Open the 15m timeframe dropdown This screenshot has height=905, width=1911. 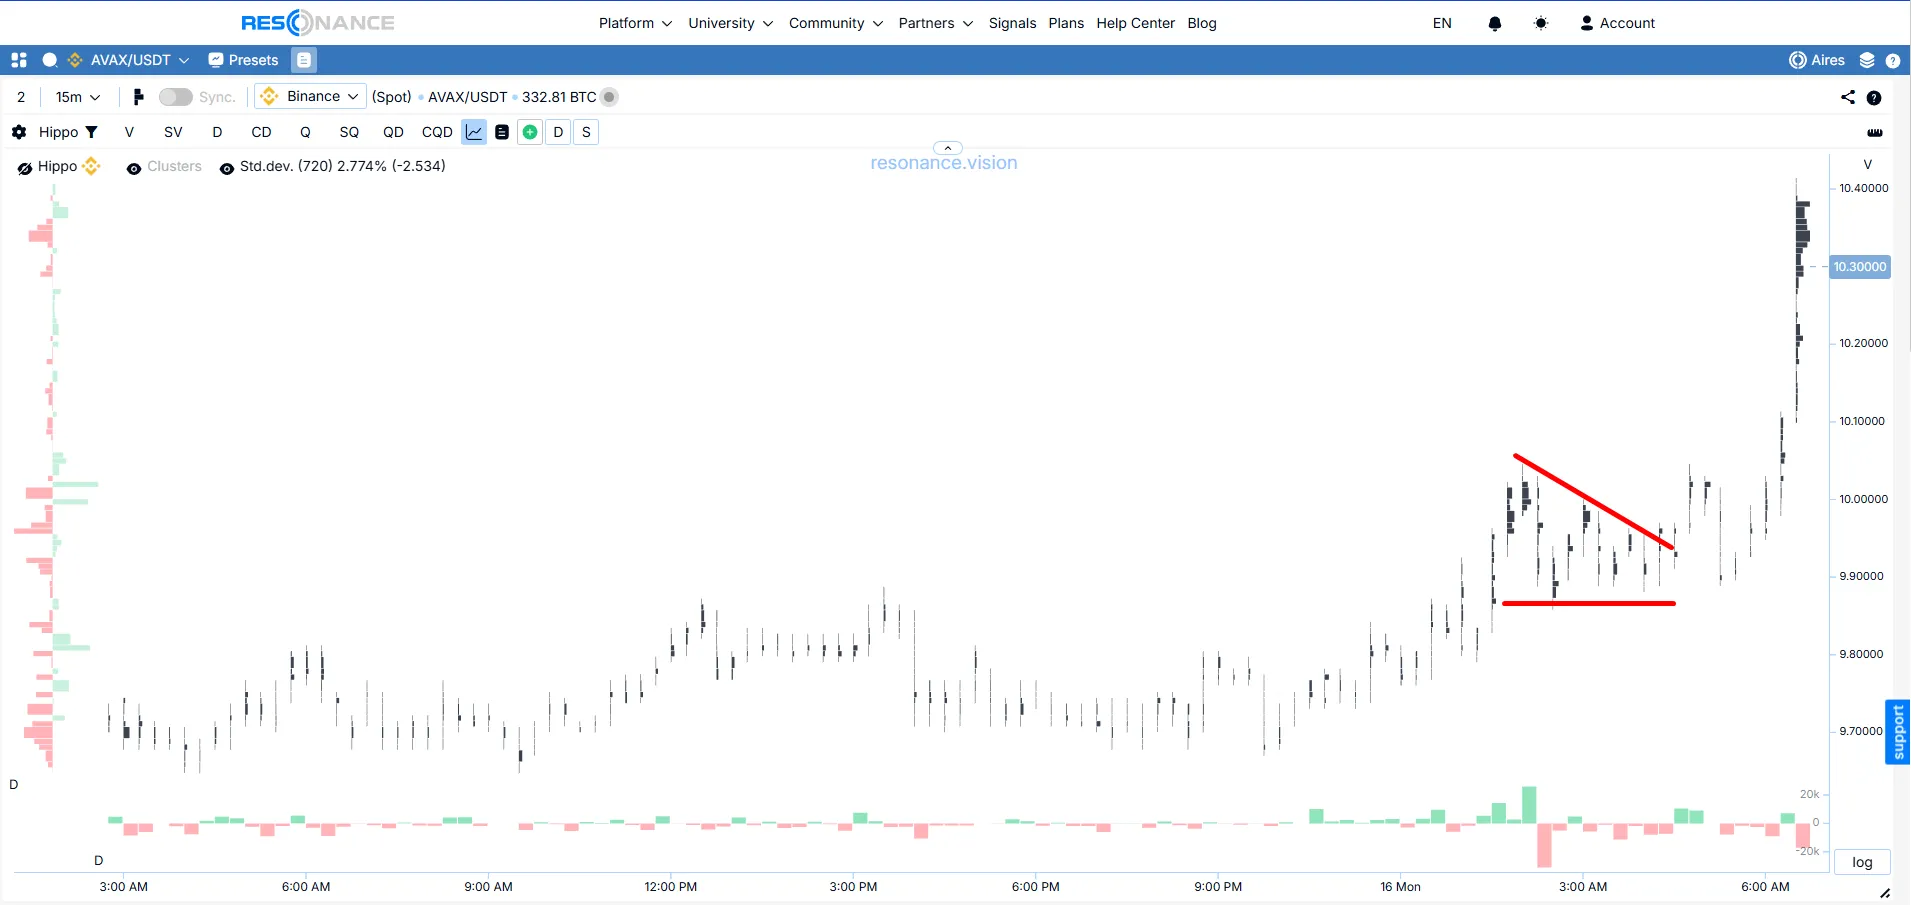pos(77,97)
